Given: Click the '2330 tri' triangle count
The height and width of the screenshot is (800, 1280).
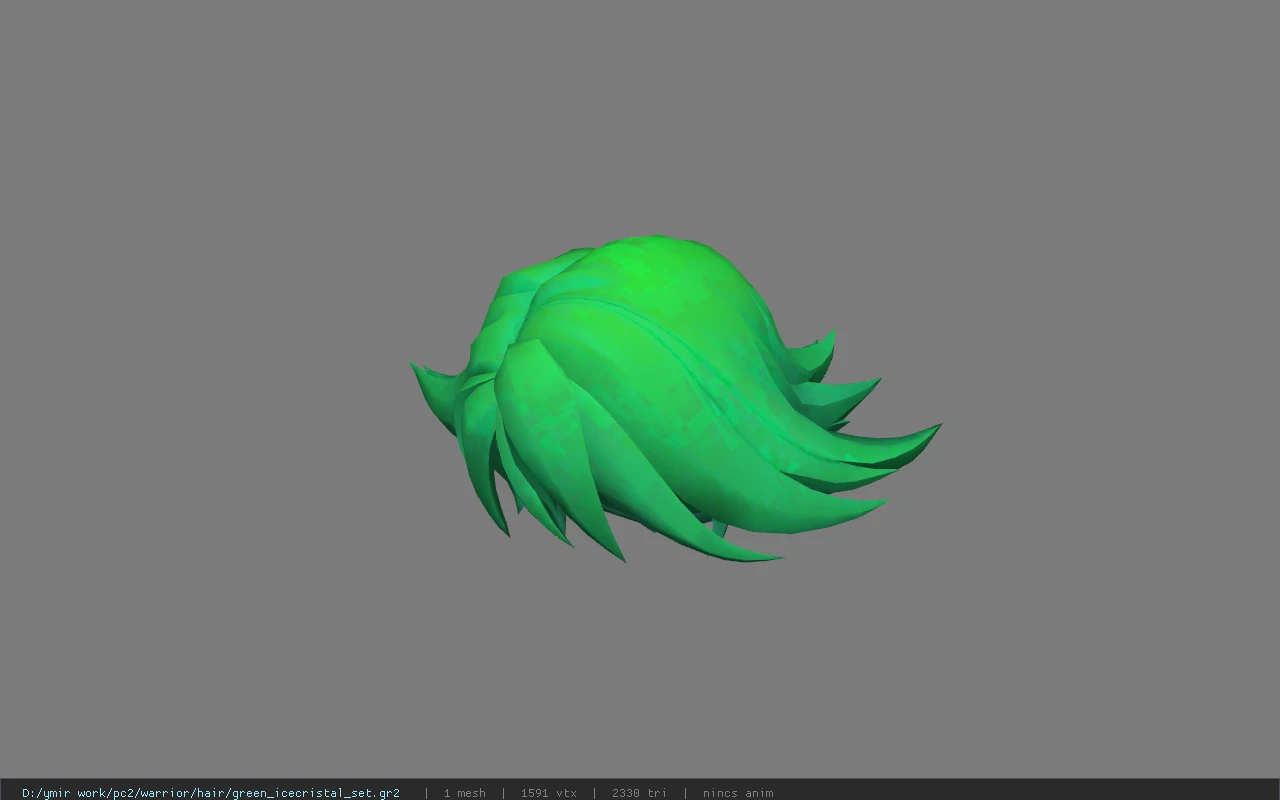Looking at the screenshot, I should (x=639, y=793).
